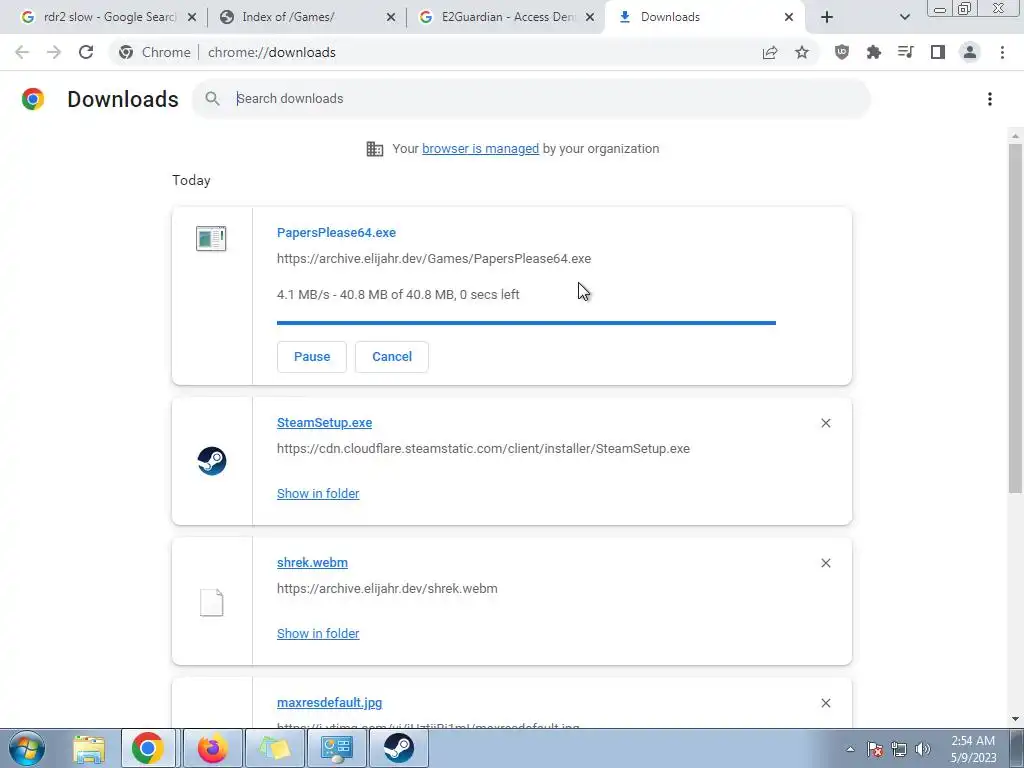The width and height of the screenshot is (1024, 768).
Task: Click the PapersPlease64.exe download progress bar
Action: click(526, 323)
